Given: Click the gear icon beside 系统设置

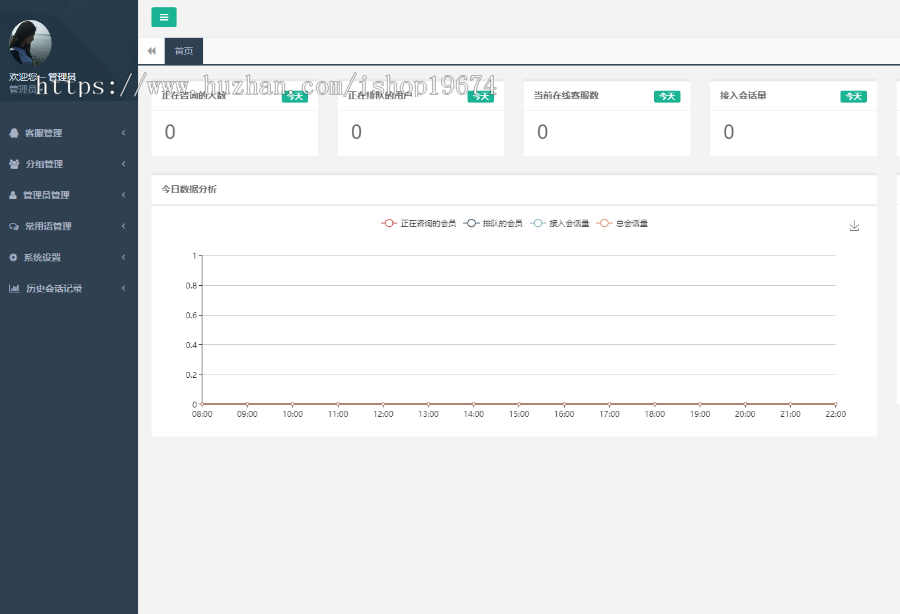Looking at the screenshot, I should coord(14,257).
